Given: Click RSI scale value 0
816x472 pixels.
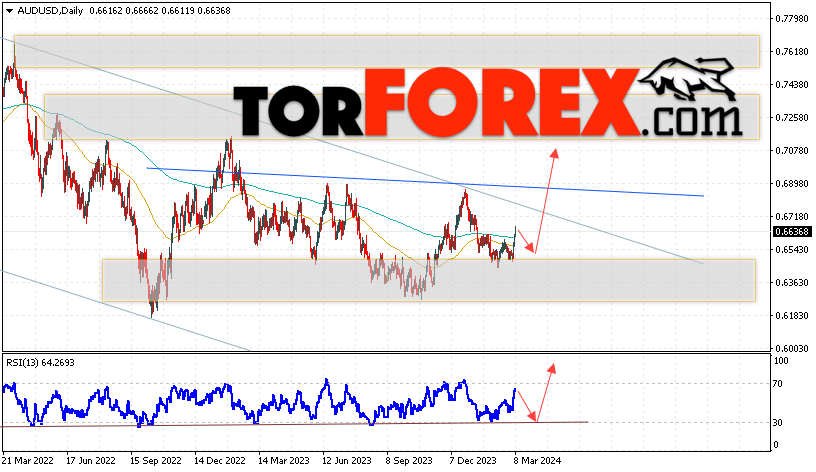Looking at the screenshot, I should tap(776, 445).
